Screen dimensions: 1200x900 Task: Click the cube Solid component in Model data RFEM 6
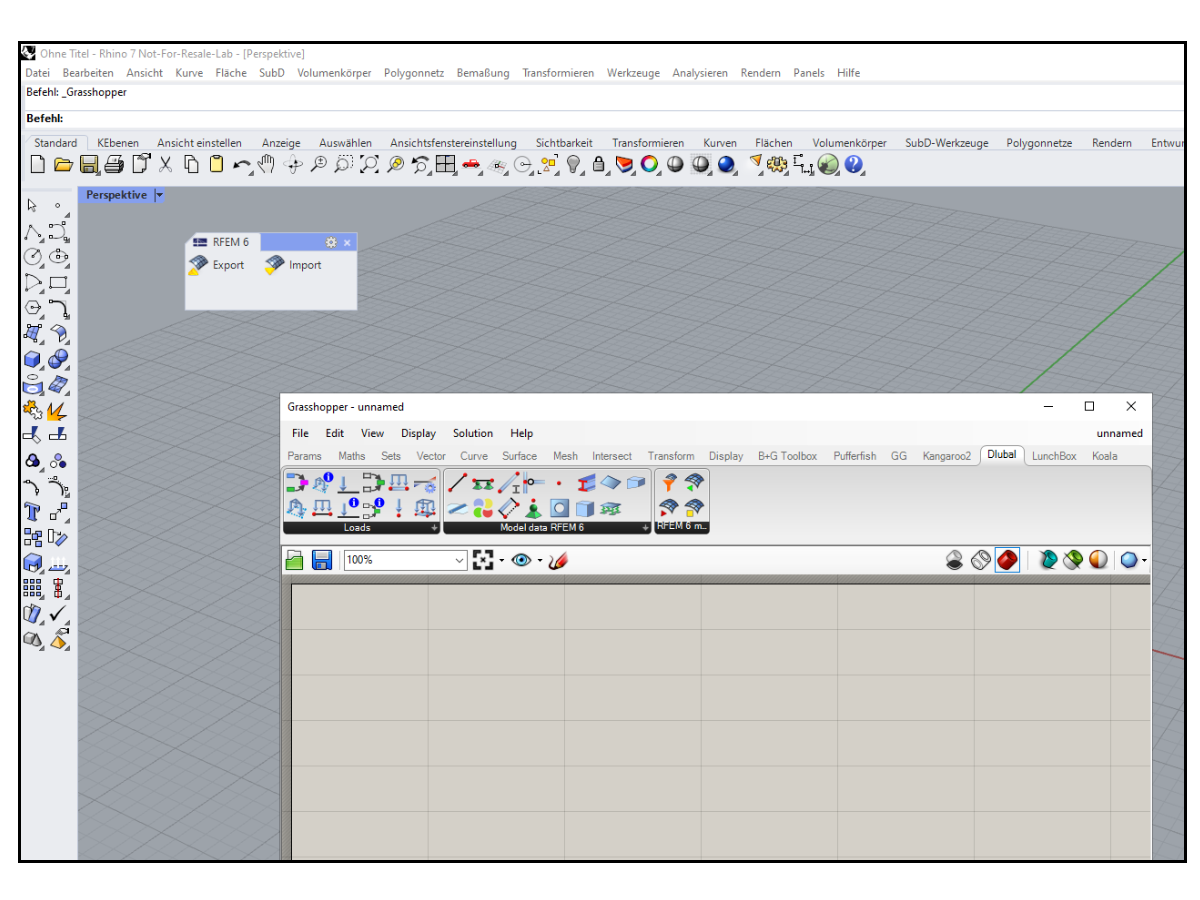583,508
